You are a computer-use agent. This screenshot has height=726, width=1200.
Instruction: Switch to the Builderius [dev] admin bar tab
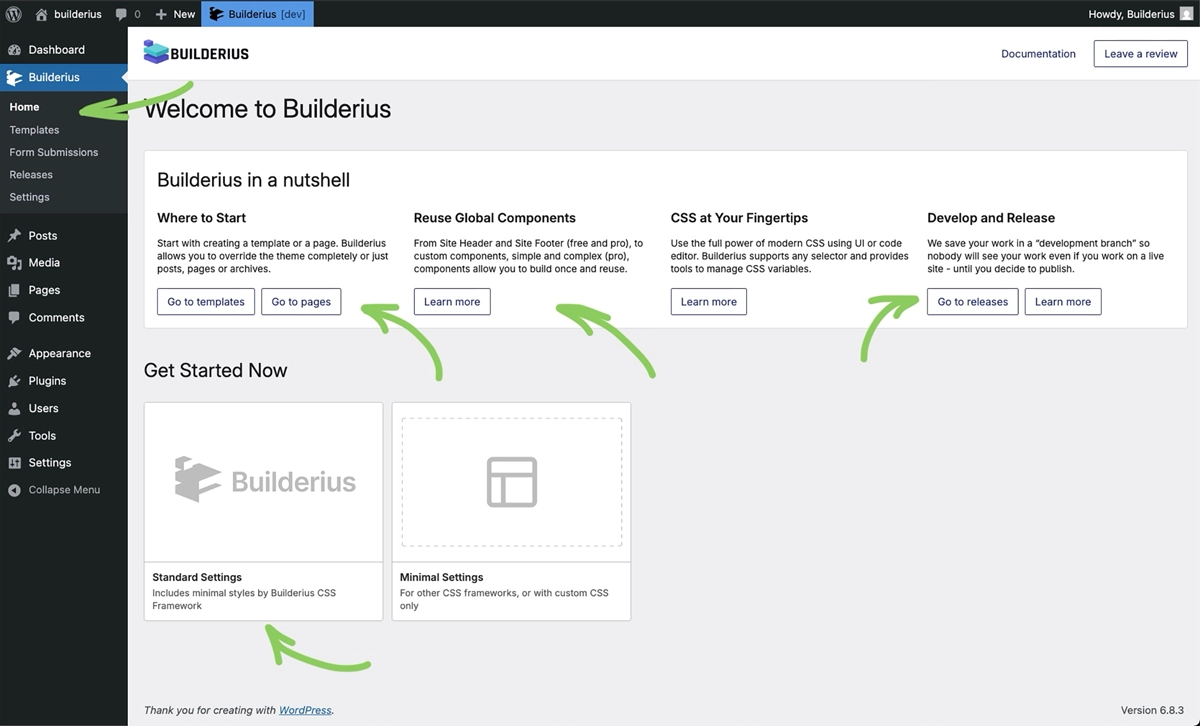(x=257, y=14)
